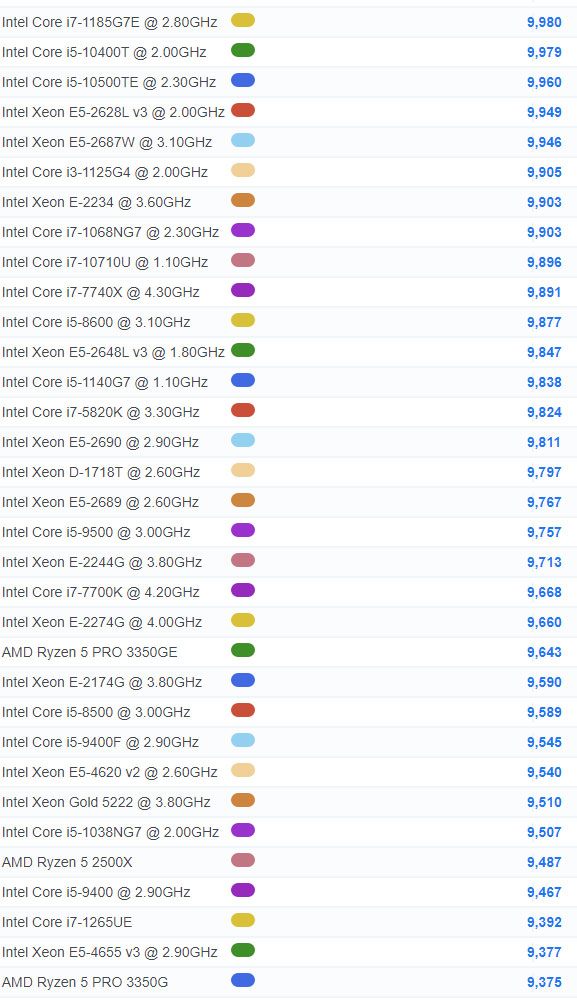Click the pink swatch beside Xeon E-2244G
This screenshot has width=577, height=1000.
243,560
